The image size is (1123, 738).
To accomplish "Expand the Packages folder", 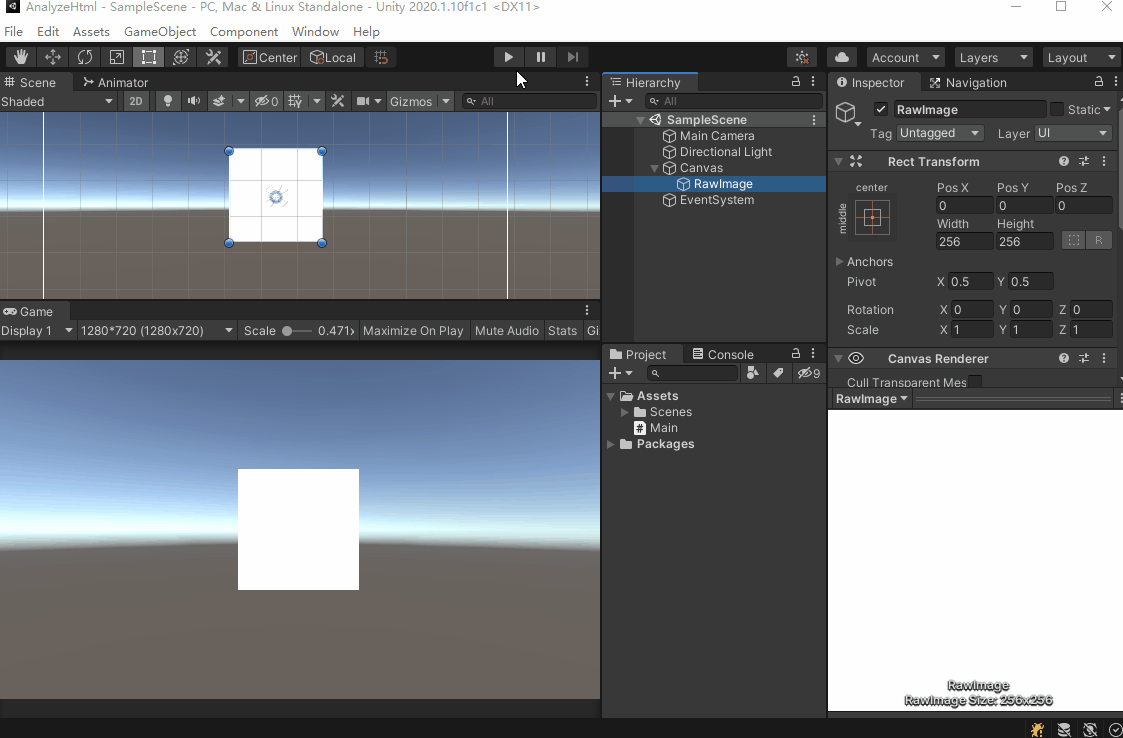I will click(611, 444).
